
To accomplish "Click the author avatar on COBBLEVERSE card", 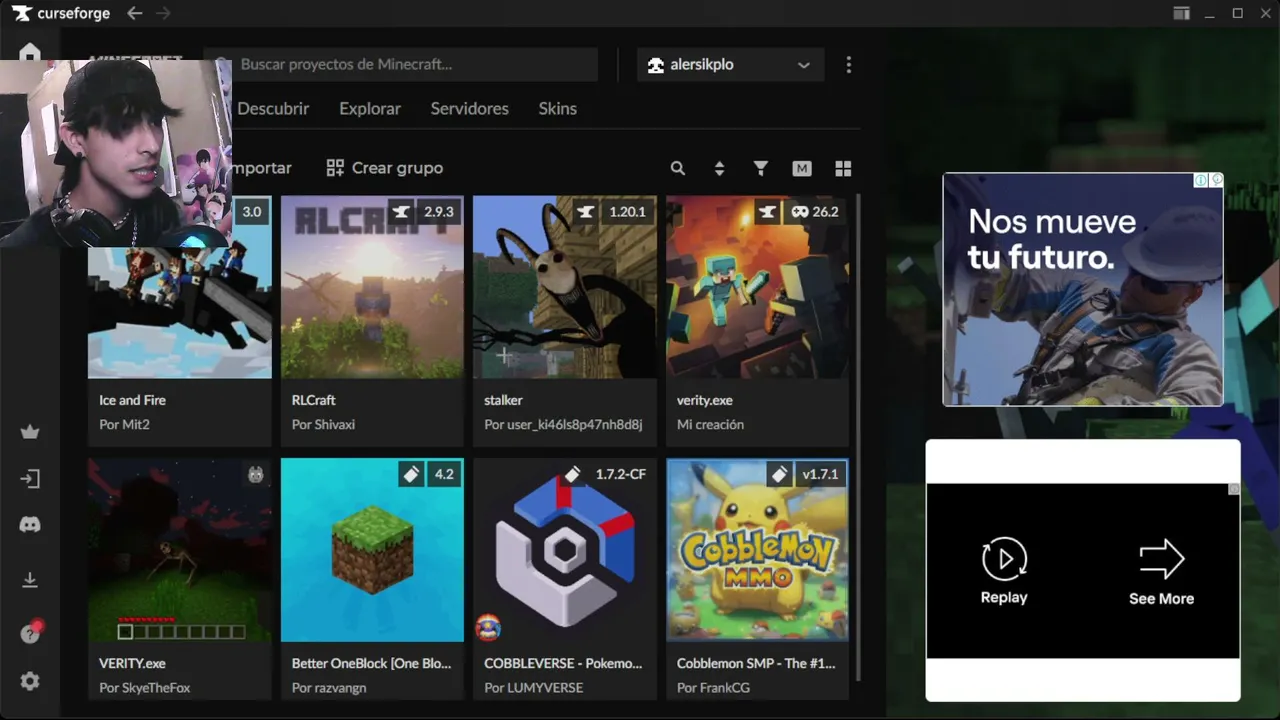I will tap(488, 628).
